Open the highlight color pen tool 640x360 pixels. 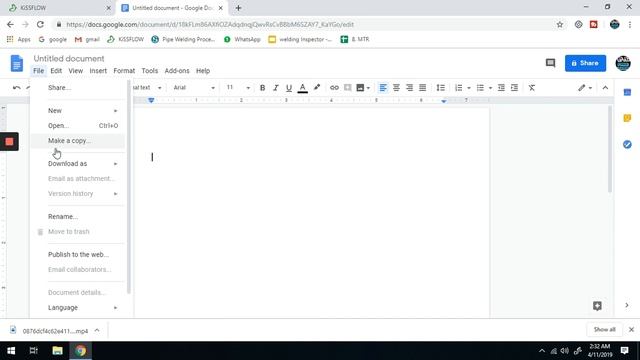coord(317,87)
